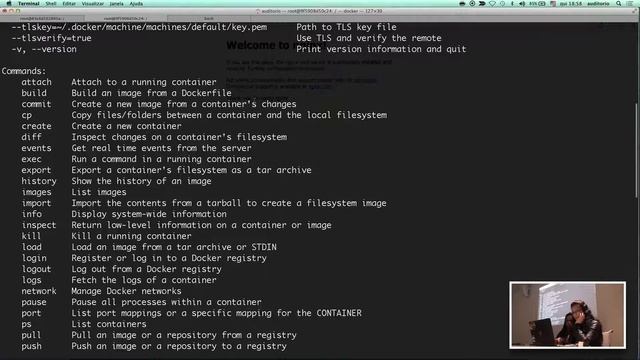Screen dimensions: 640x360
Task: Switch to the bash terminal tab
Action: pyautogui.click(x=209, y=18)
